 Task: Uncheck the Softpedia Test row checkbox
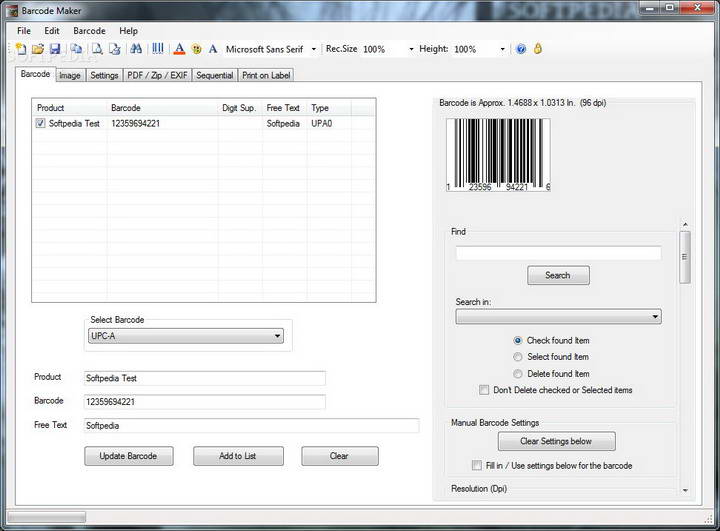pyautogui.click(x=40, y=123)
